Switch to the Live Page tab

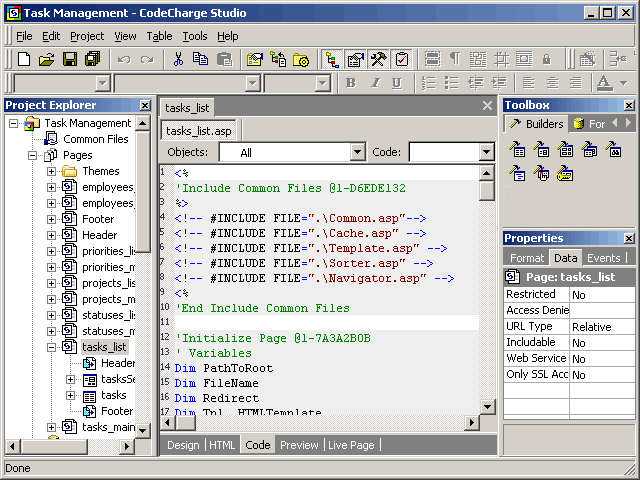[x=351, y=445]
